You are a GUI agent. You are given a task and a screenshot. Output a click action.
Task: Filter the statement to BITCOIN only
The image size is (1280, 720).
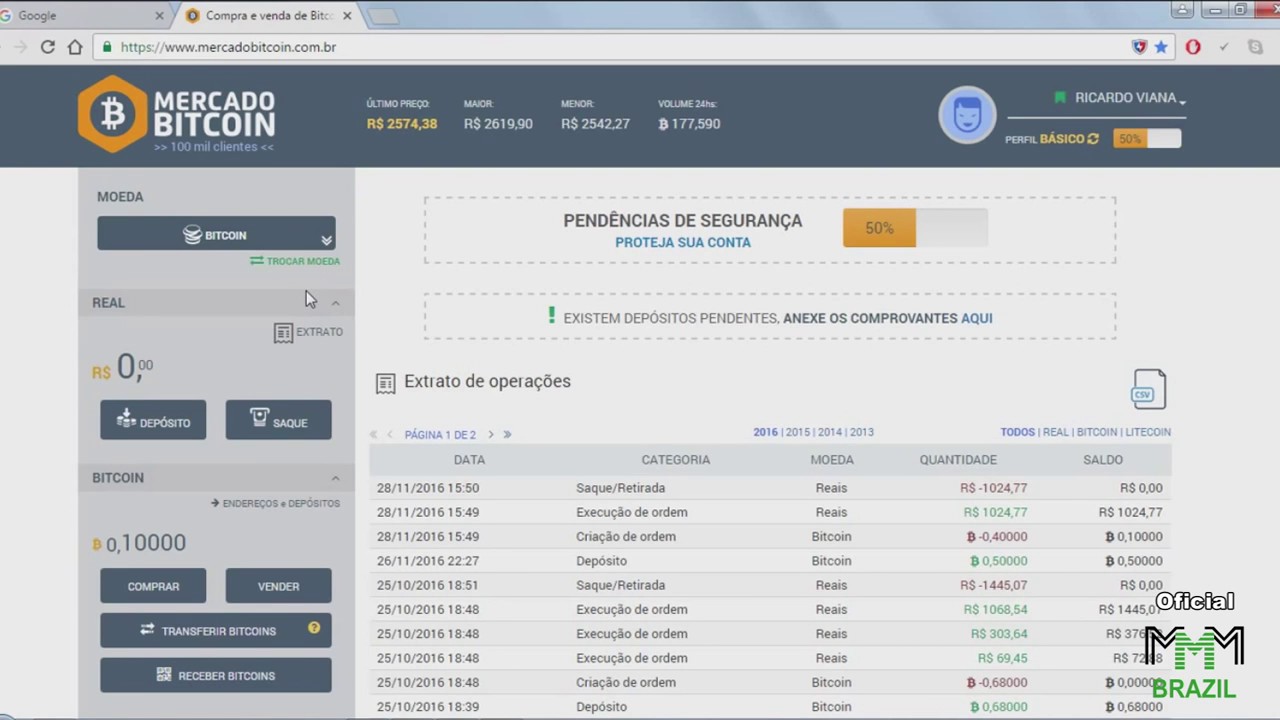tap(1097, 432)
